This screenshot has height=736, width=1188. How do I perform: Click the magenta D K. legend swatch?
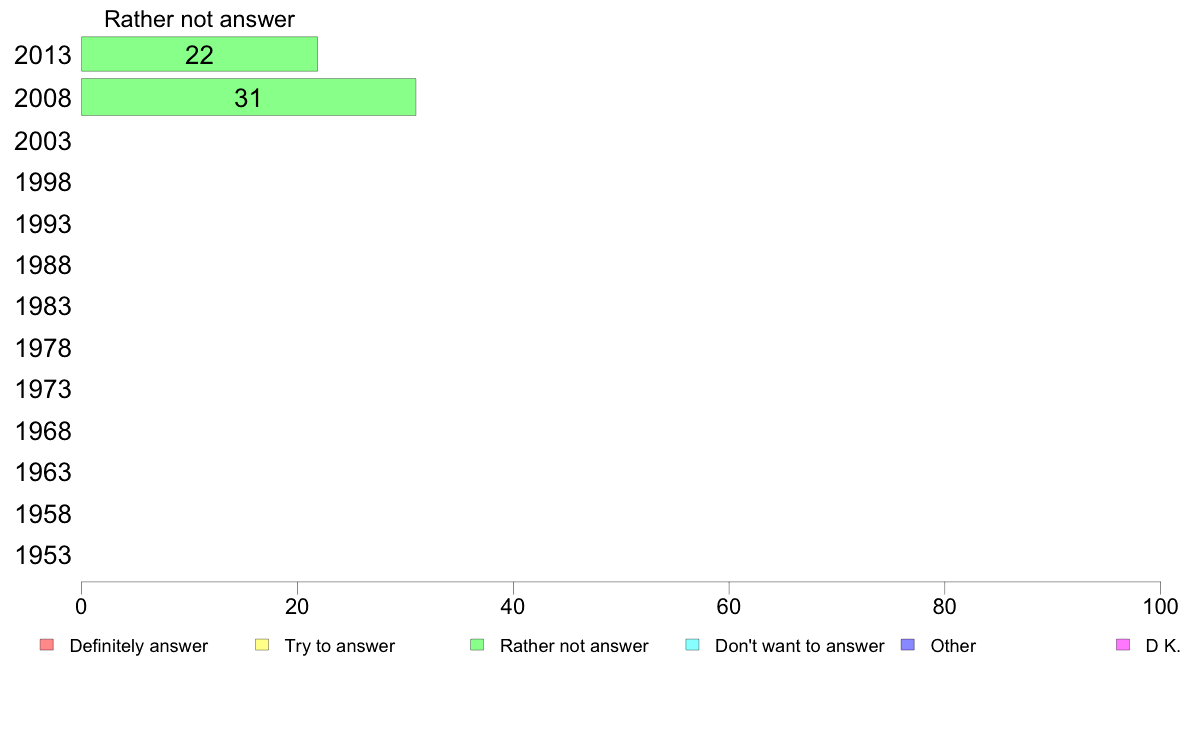(x=1123, y=645)
